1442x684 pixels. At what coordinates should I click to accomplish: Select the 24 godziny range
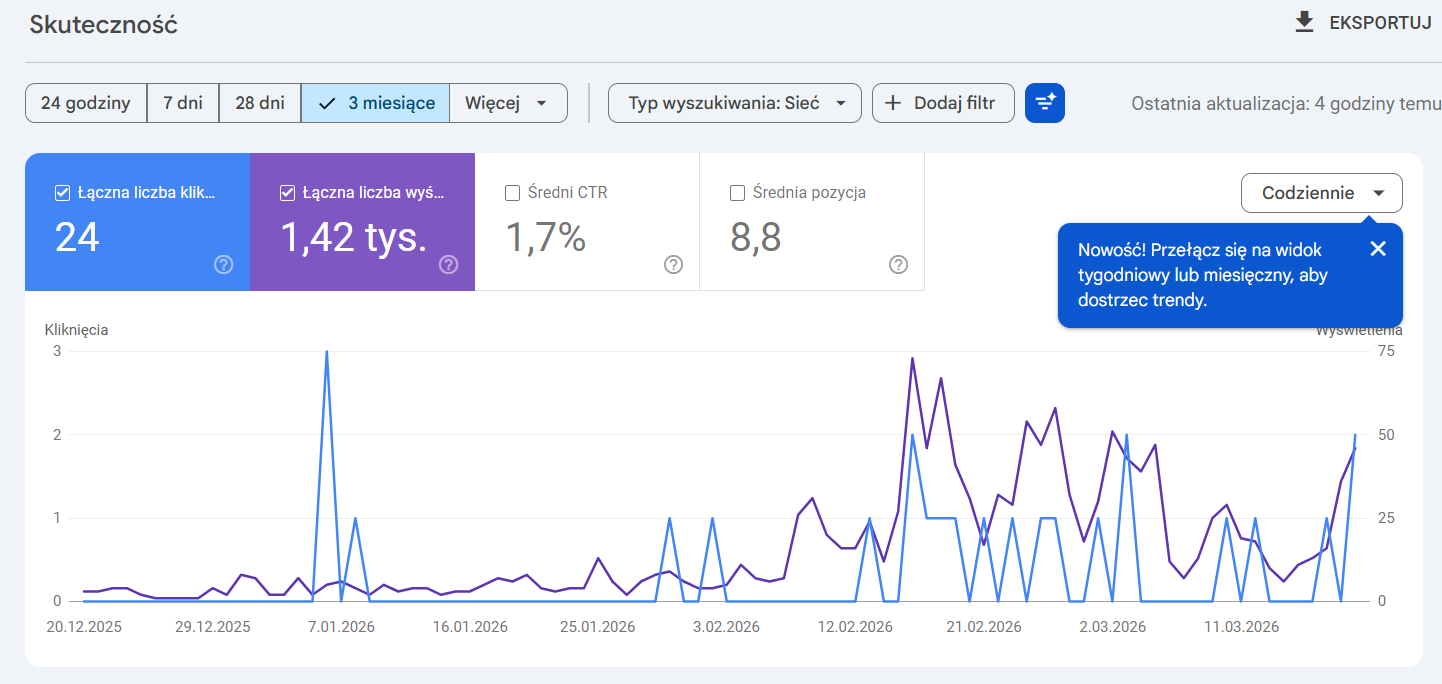86,103
